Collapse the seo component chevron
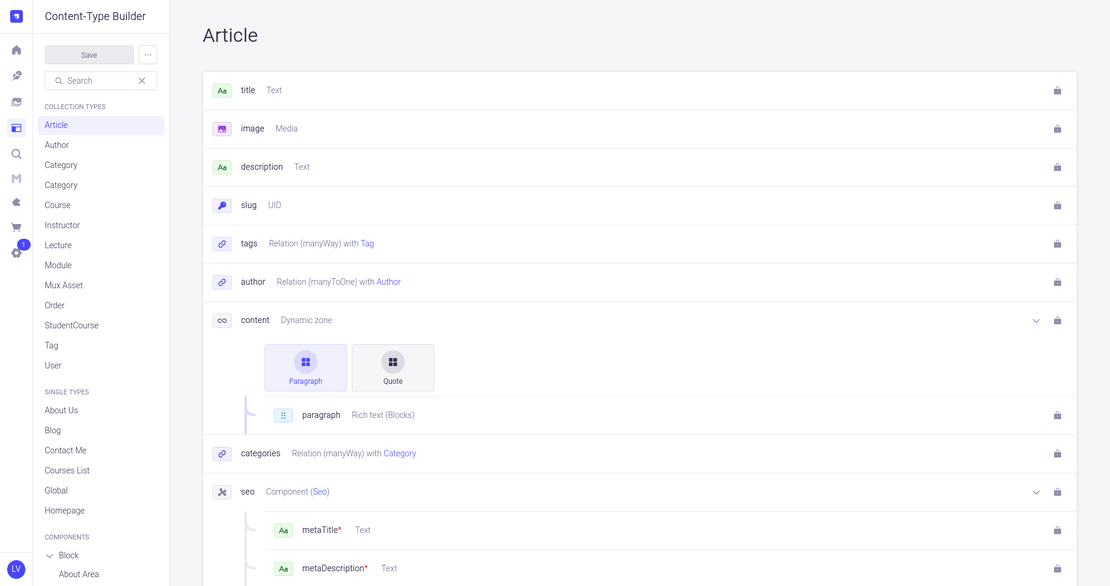The image size is (1110, 586). 1036,492
